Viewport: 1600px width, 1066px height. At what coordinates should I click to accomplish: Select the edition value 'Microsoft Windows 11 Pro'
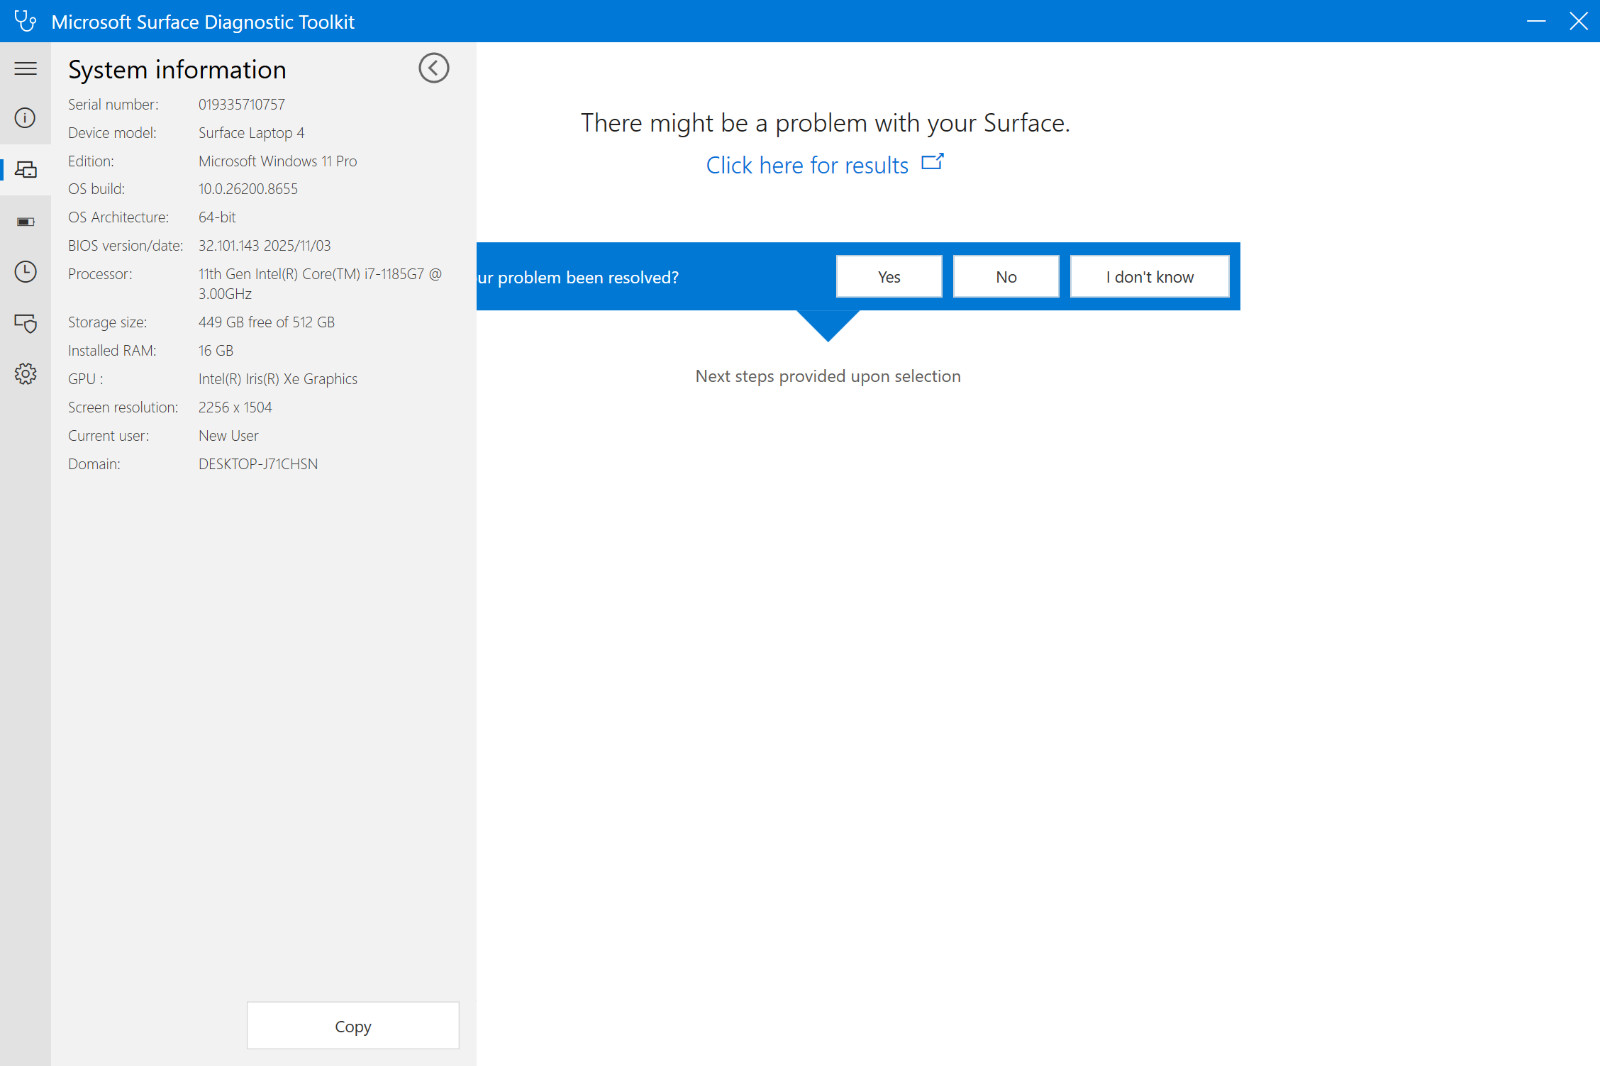(x=278, y=161)
